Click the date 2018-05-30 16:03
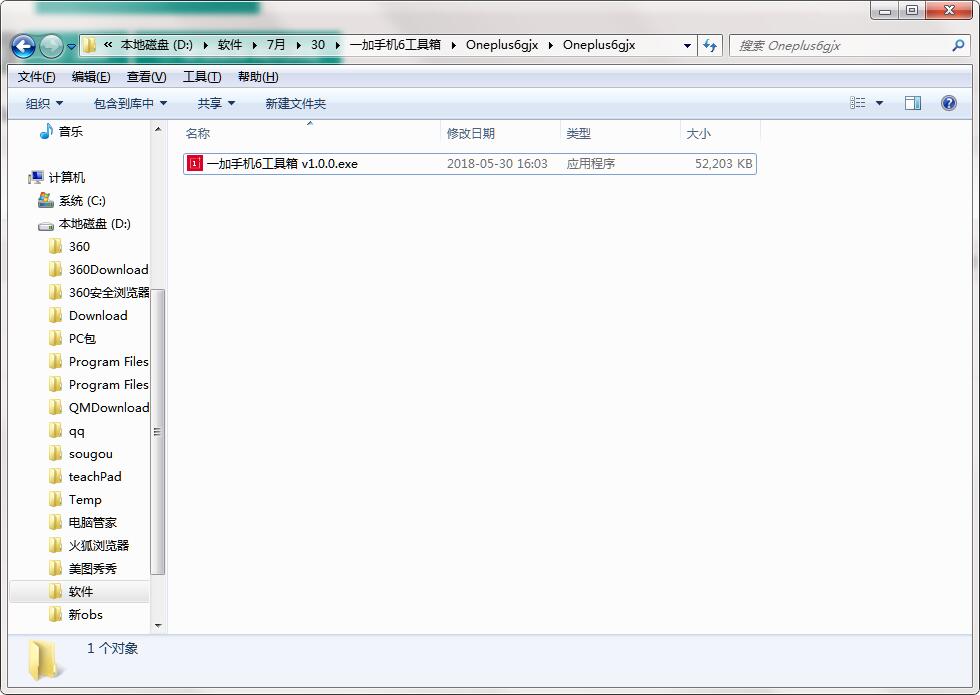Viewport: 980px width, 695px height. [497, 164]
